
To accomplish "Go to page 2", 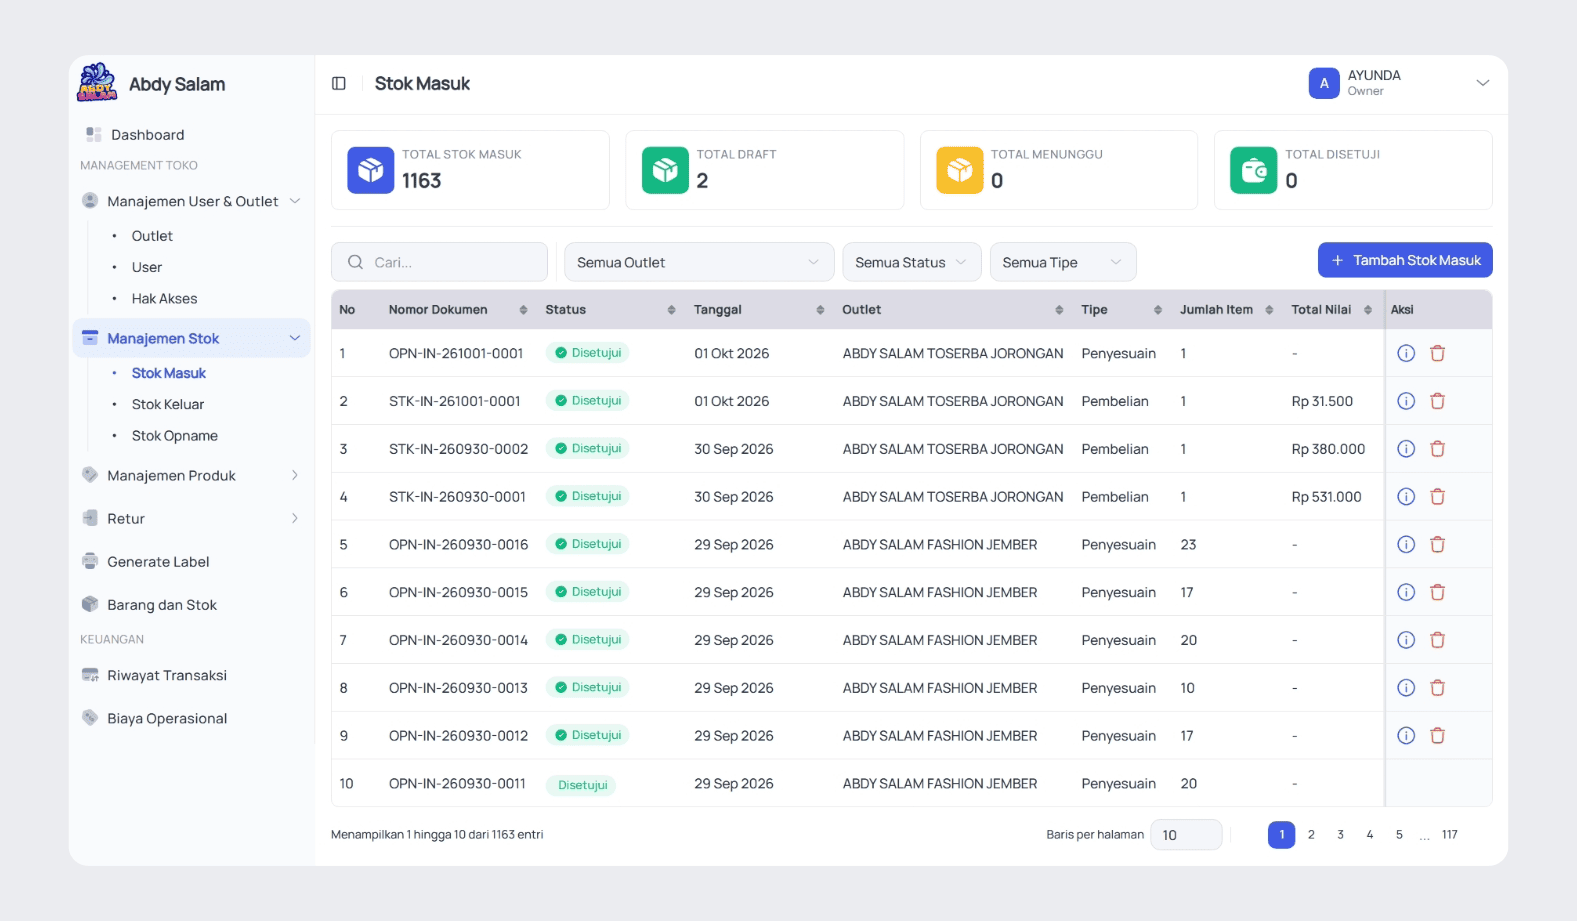I will tap(1311, 835).
